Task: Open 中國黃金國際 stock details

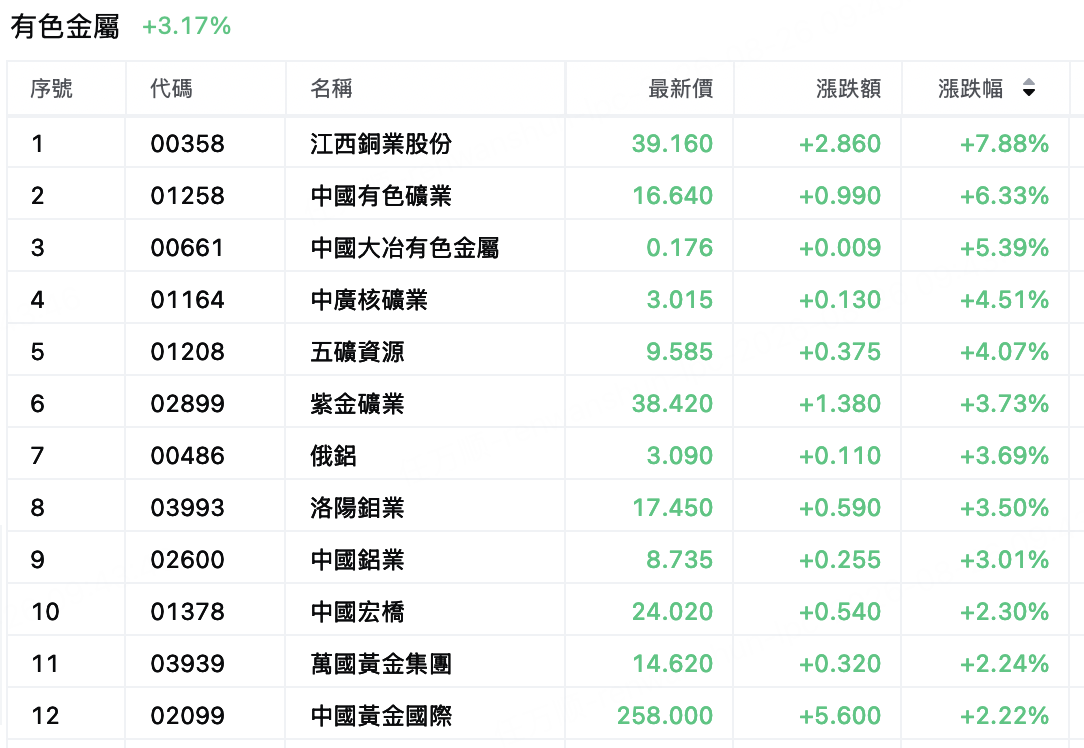Action: (x=381, y=716)
